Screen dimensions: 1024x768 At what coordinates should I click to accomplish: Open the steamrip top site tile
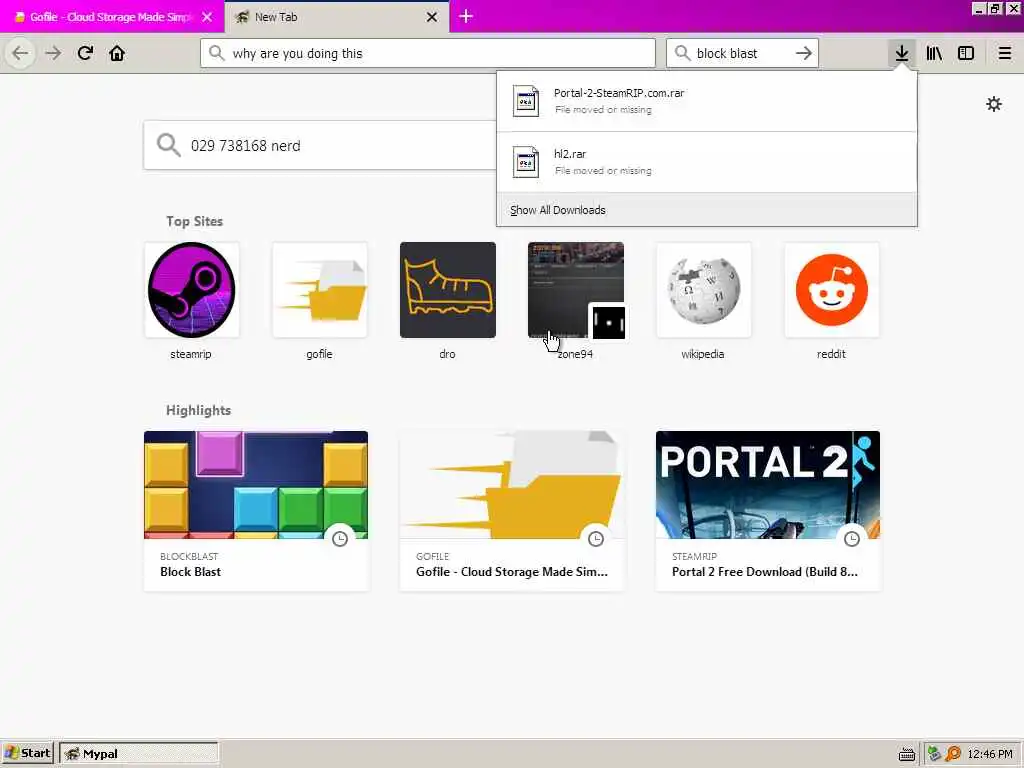tap(191, 290)
